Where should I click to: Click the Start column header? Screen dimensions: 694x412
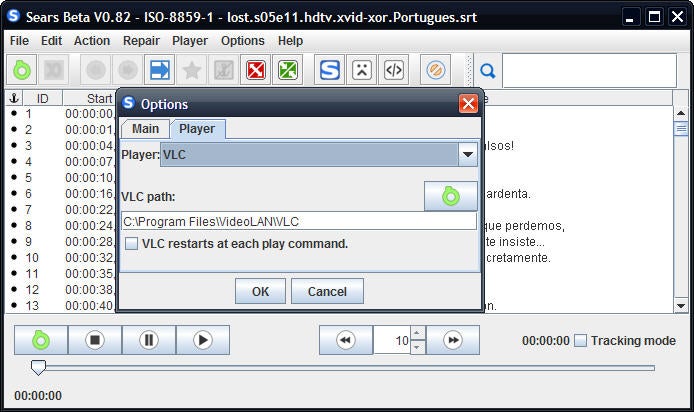[x=99, y=98]
